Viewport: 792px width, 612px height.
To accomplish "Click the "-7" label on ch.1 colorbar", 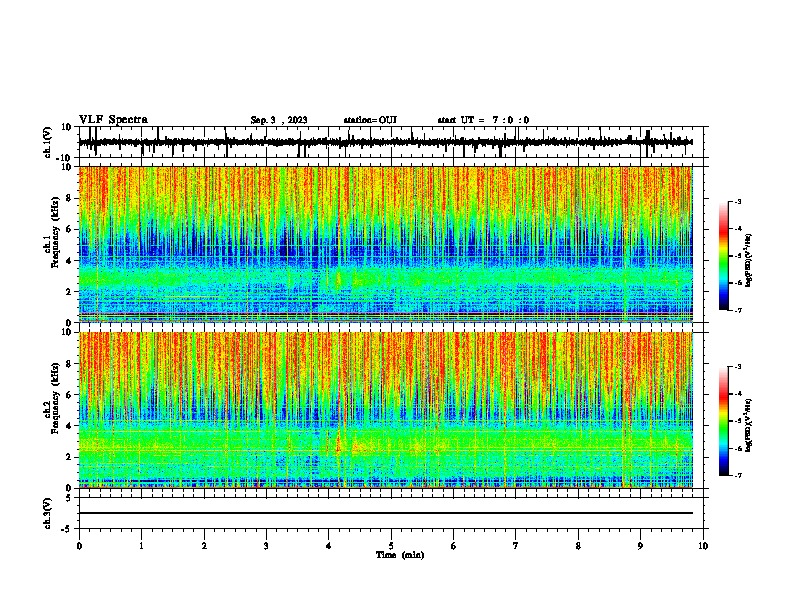I will point(737,310).
